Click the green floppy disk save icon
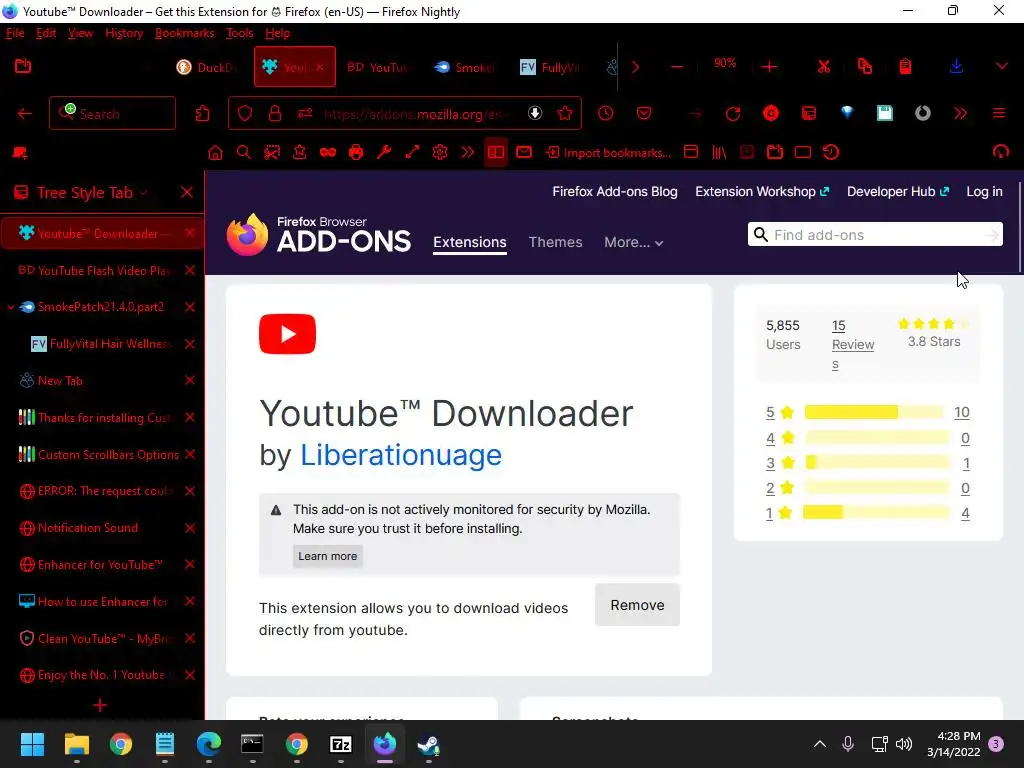Viewport: 1024px width, 768px height. point(885,114)
